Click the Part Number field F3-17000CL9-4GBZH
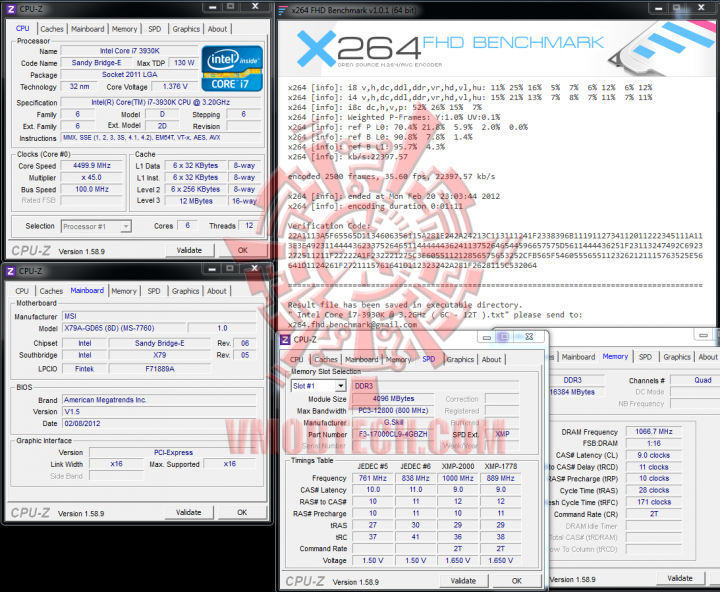Viewport: 720px width, 592px height. (393, 434)
